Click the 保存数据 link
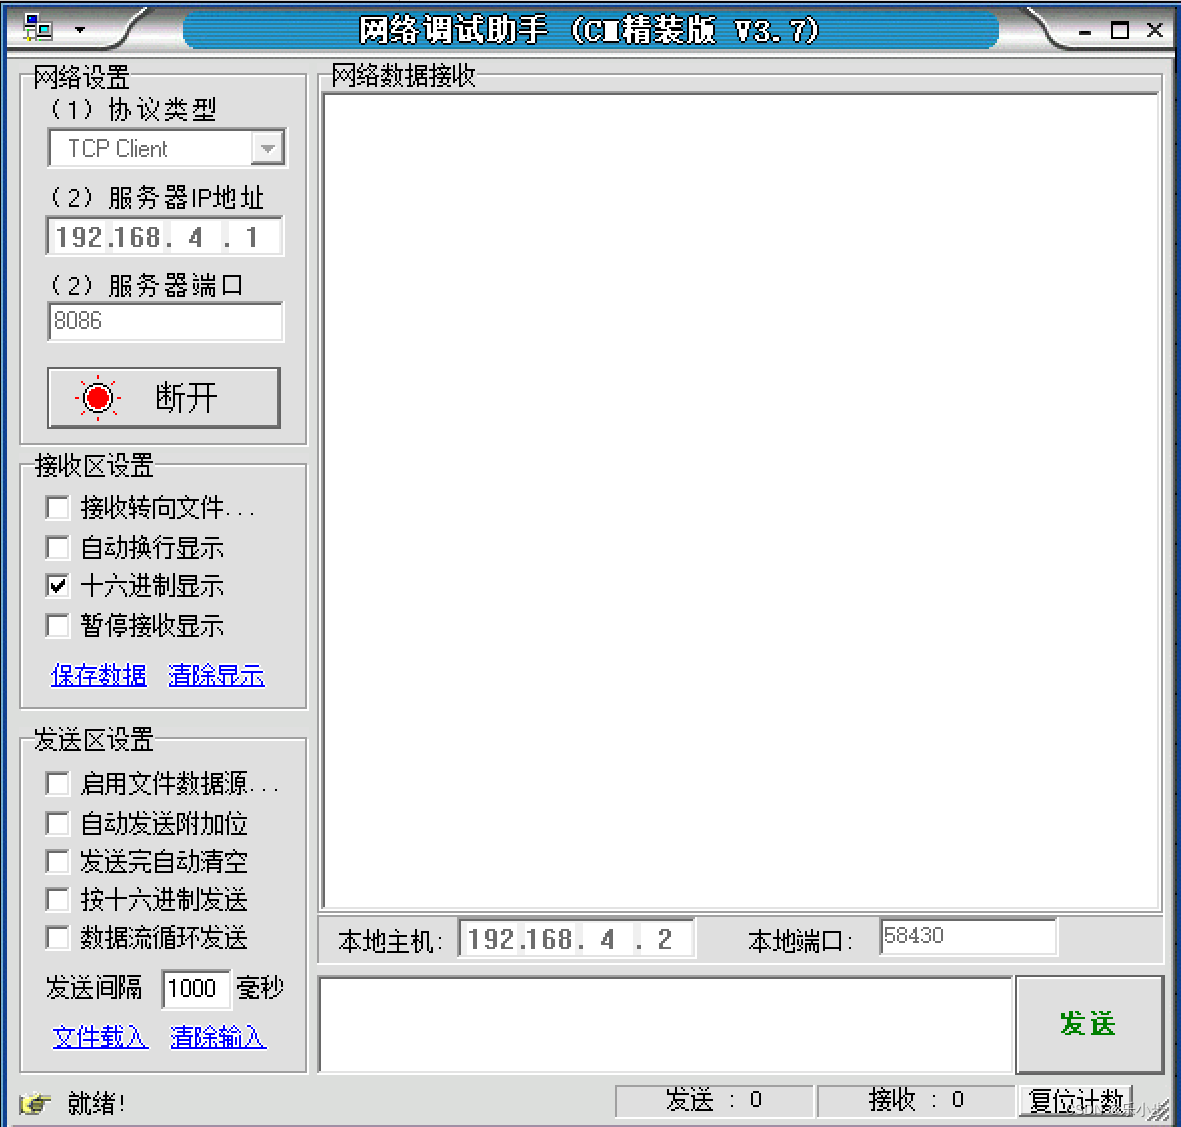Viewport: 1181px width, 1127px height. coord(98,675)
